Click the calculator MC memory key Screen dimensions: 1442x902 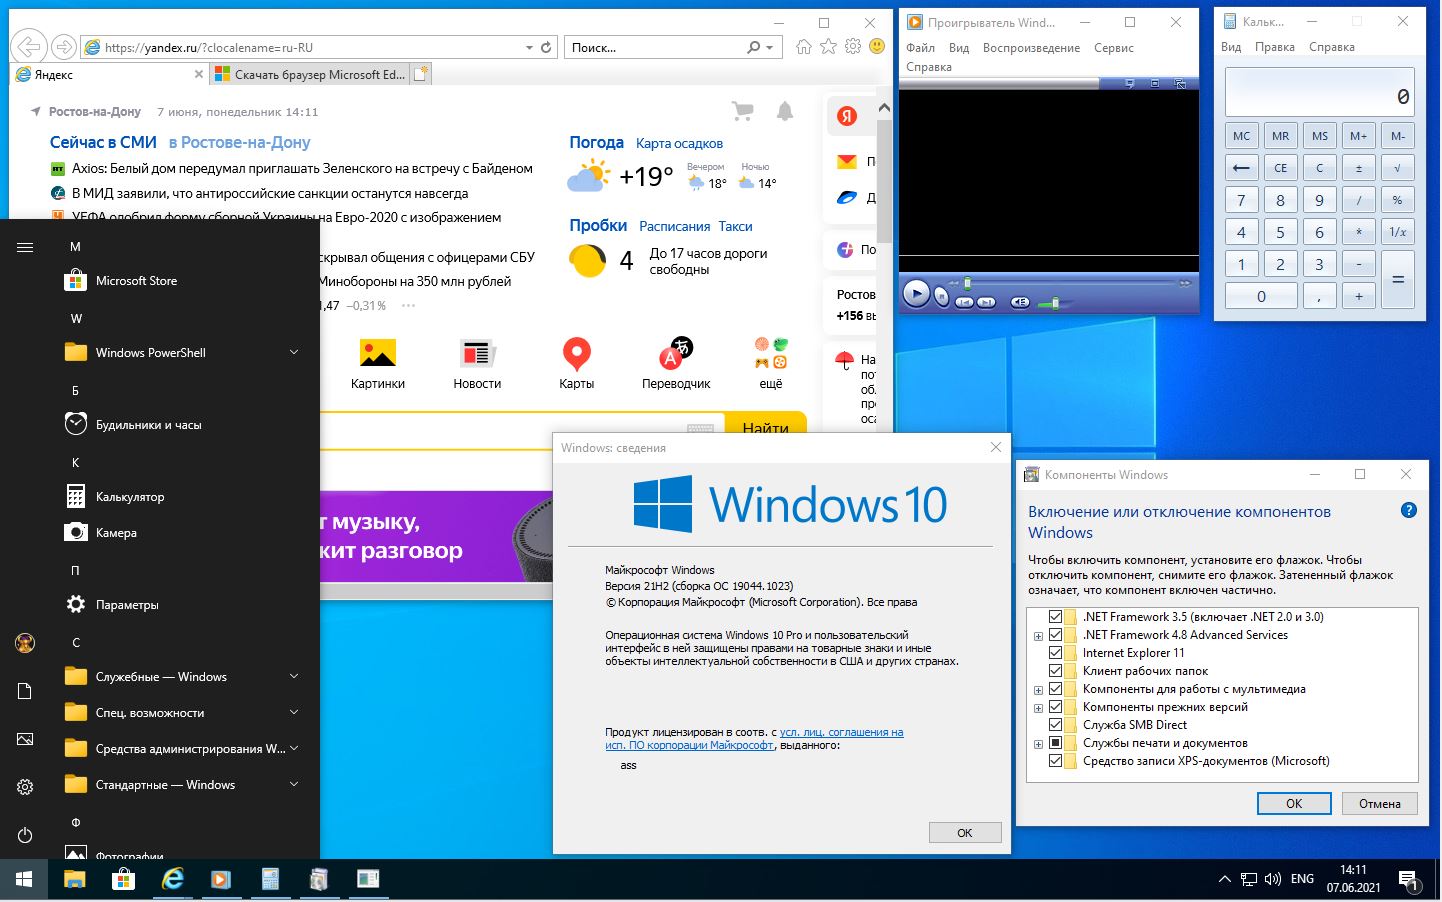1241,136
